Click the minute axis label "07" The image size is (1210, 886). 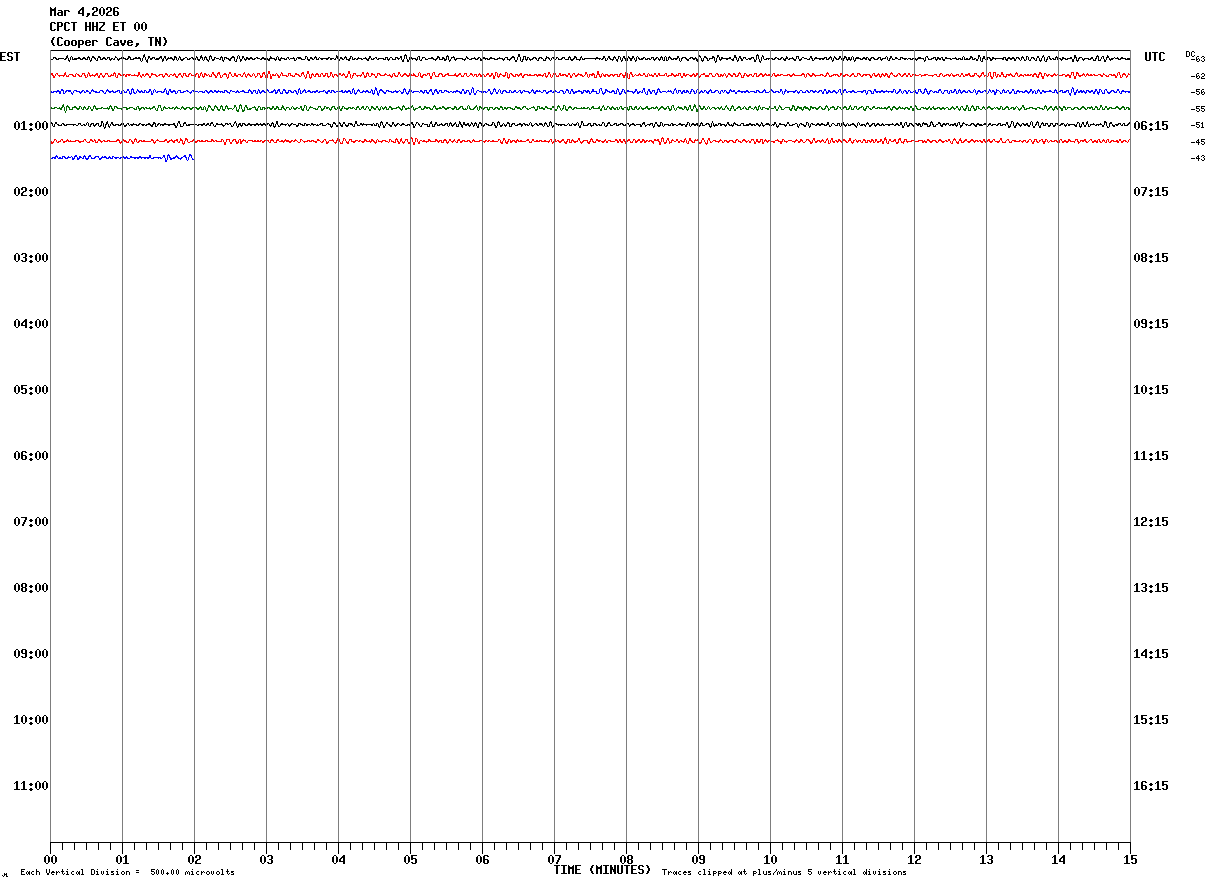point(554,860)
